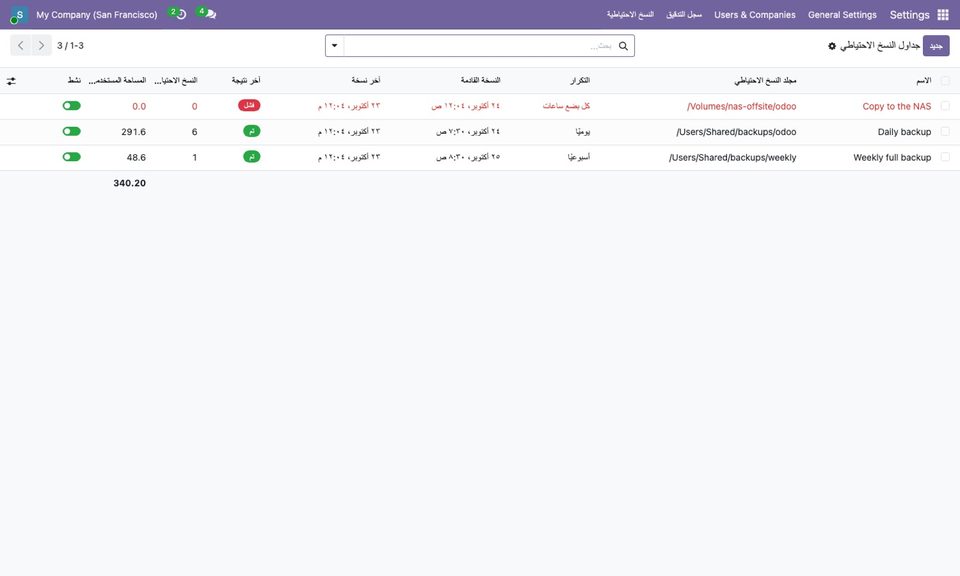Toggle active switch for Daily backup

click(x=72, y=131)
